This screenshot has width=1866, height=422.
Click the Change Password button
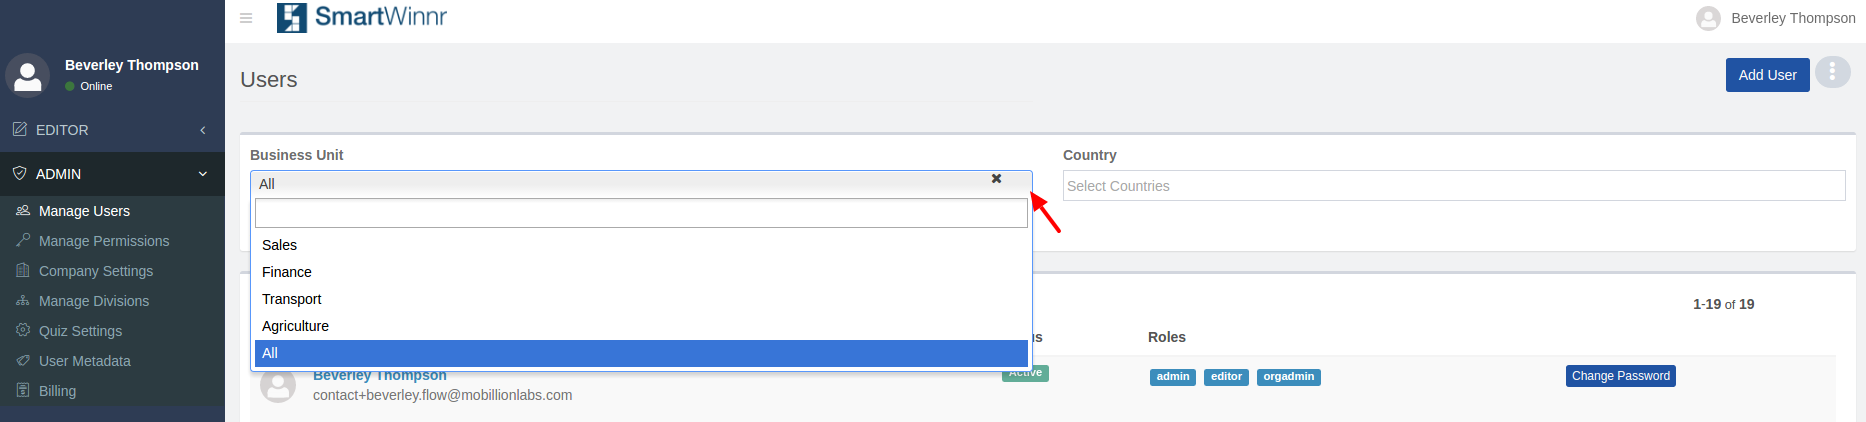pyautogui.click(x=1620, y=376)
